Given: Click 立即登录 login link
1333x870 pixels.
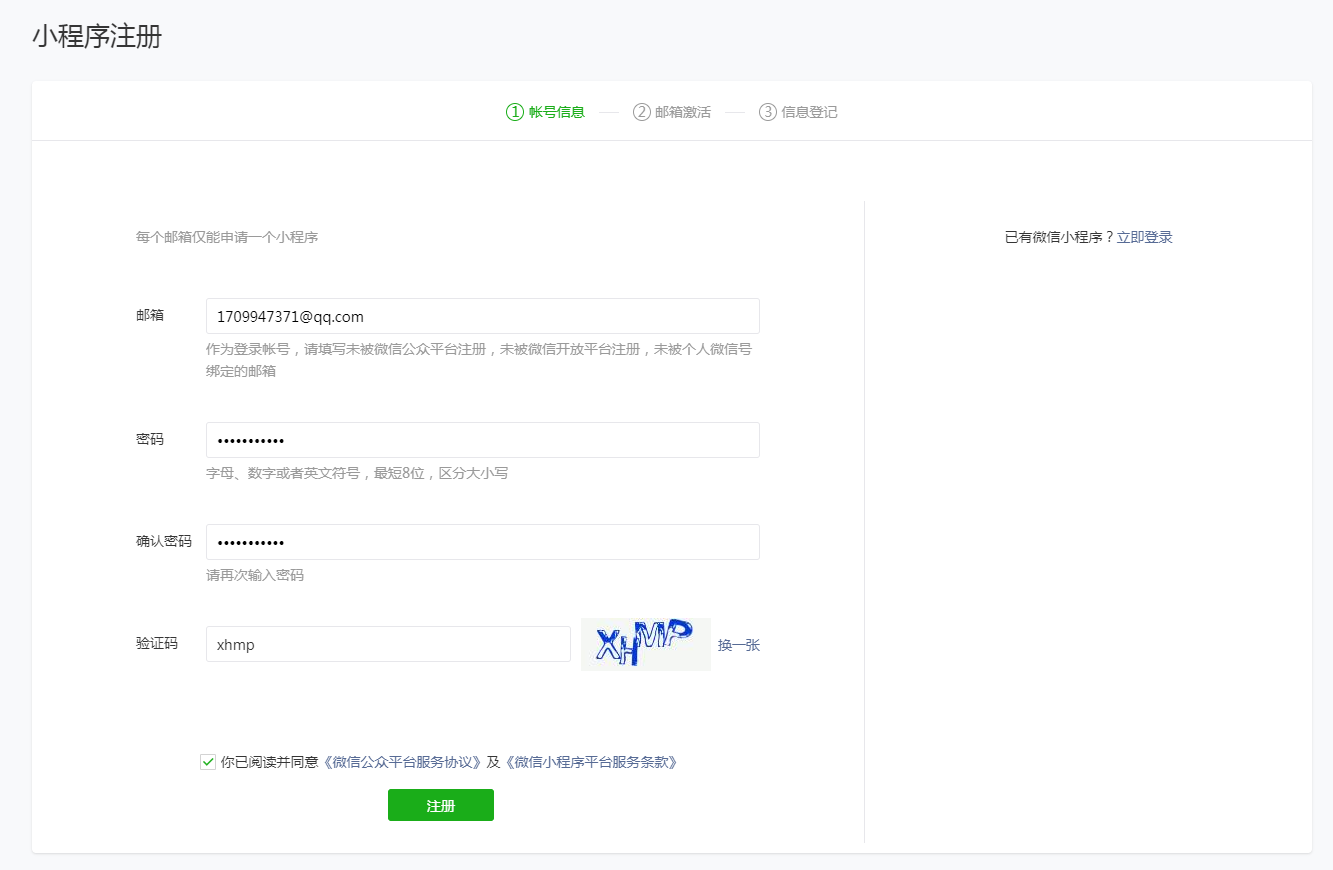Looking at the screenshot, I should (1145, 237).
